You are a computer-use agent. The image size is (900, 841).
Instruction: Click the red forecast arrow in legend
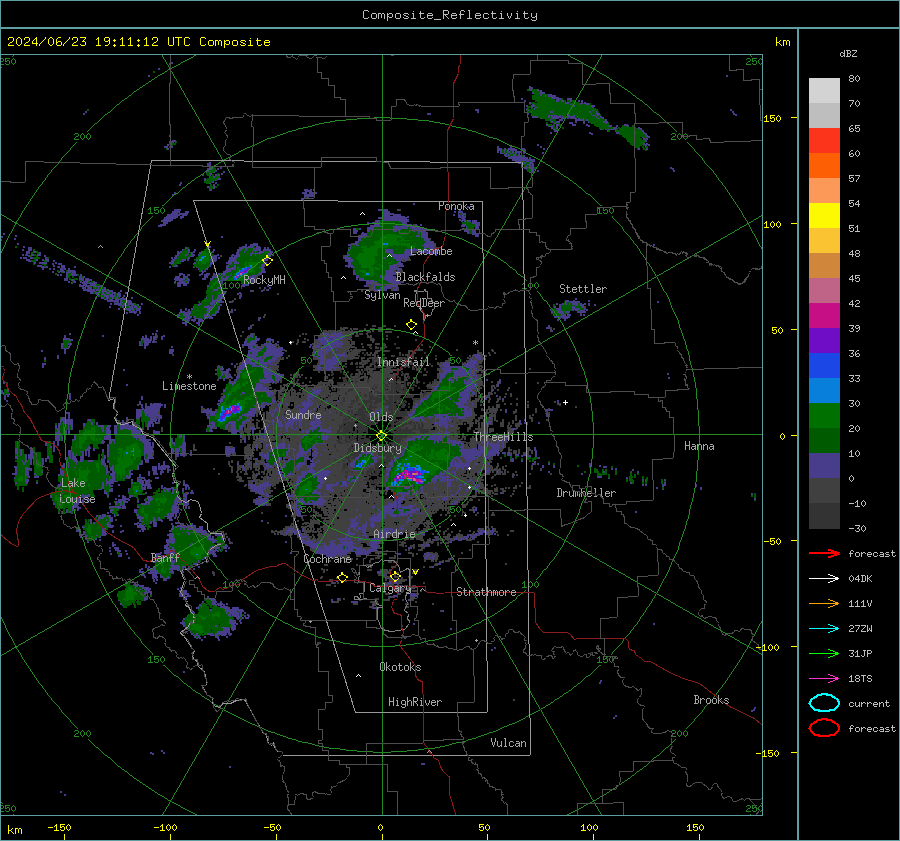pyautogui.click(x=824, y=553)
